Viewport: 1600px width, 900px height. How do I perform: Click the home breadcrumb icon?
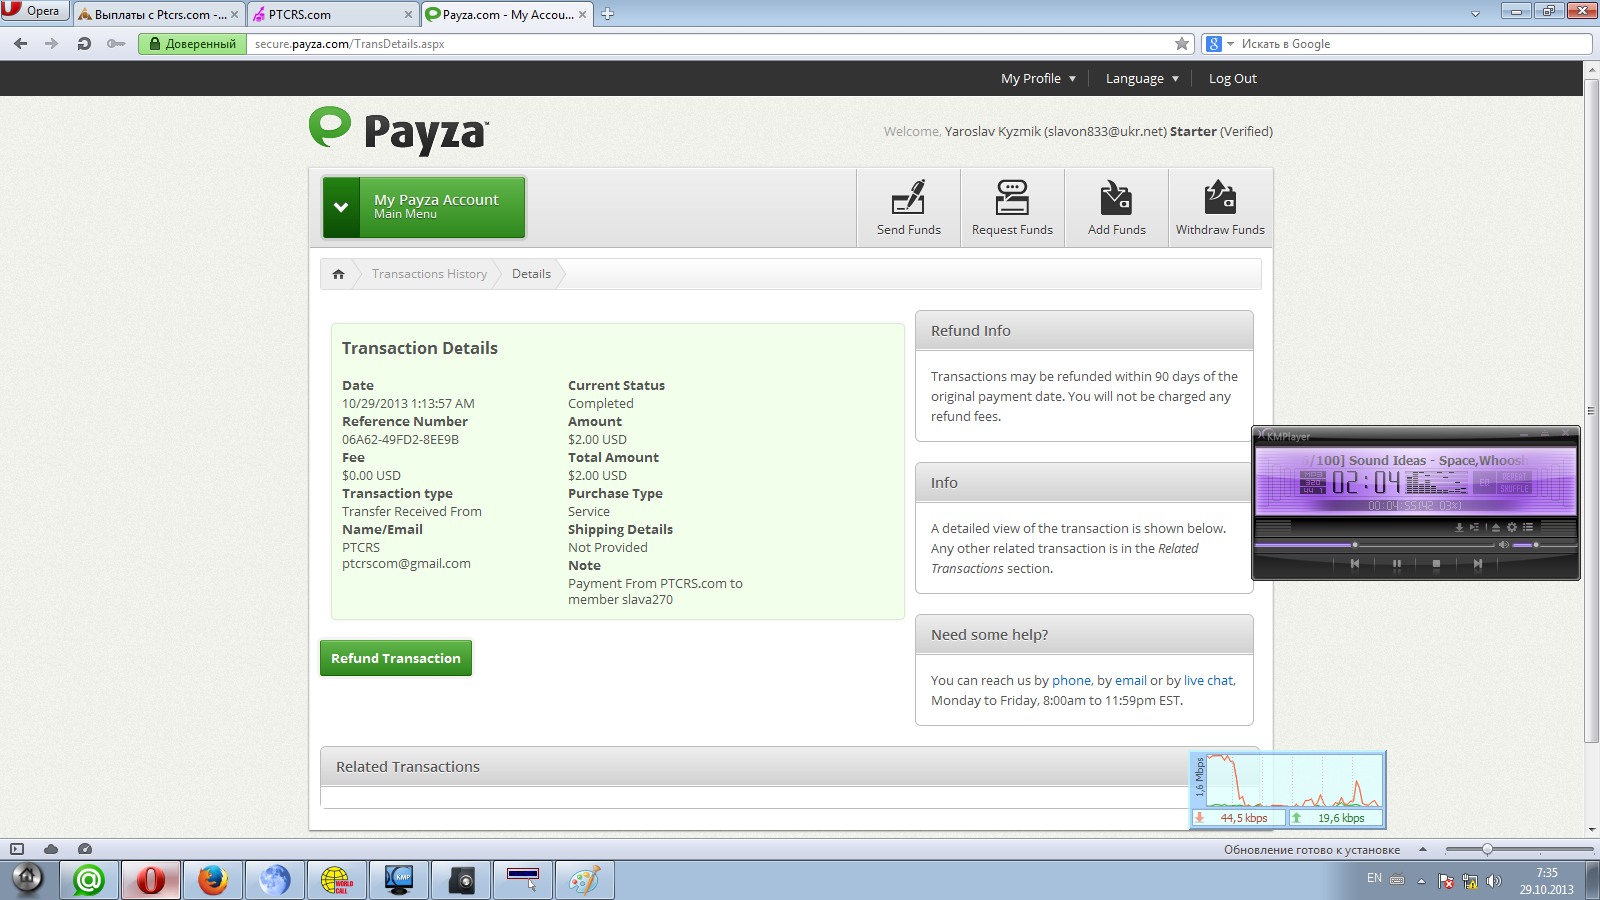click(x=338, y=274)
